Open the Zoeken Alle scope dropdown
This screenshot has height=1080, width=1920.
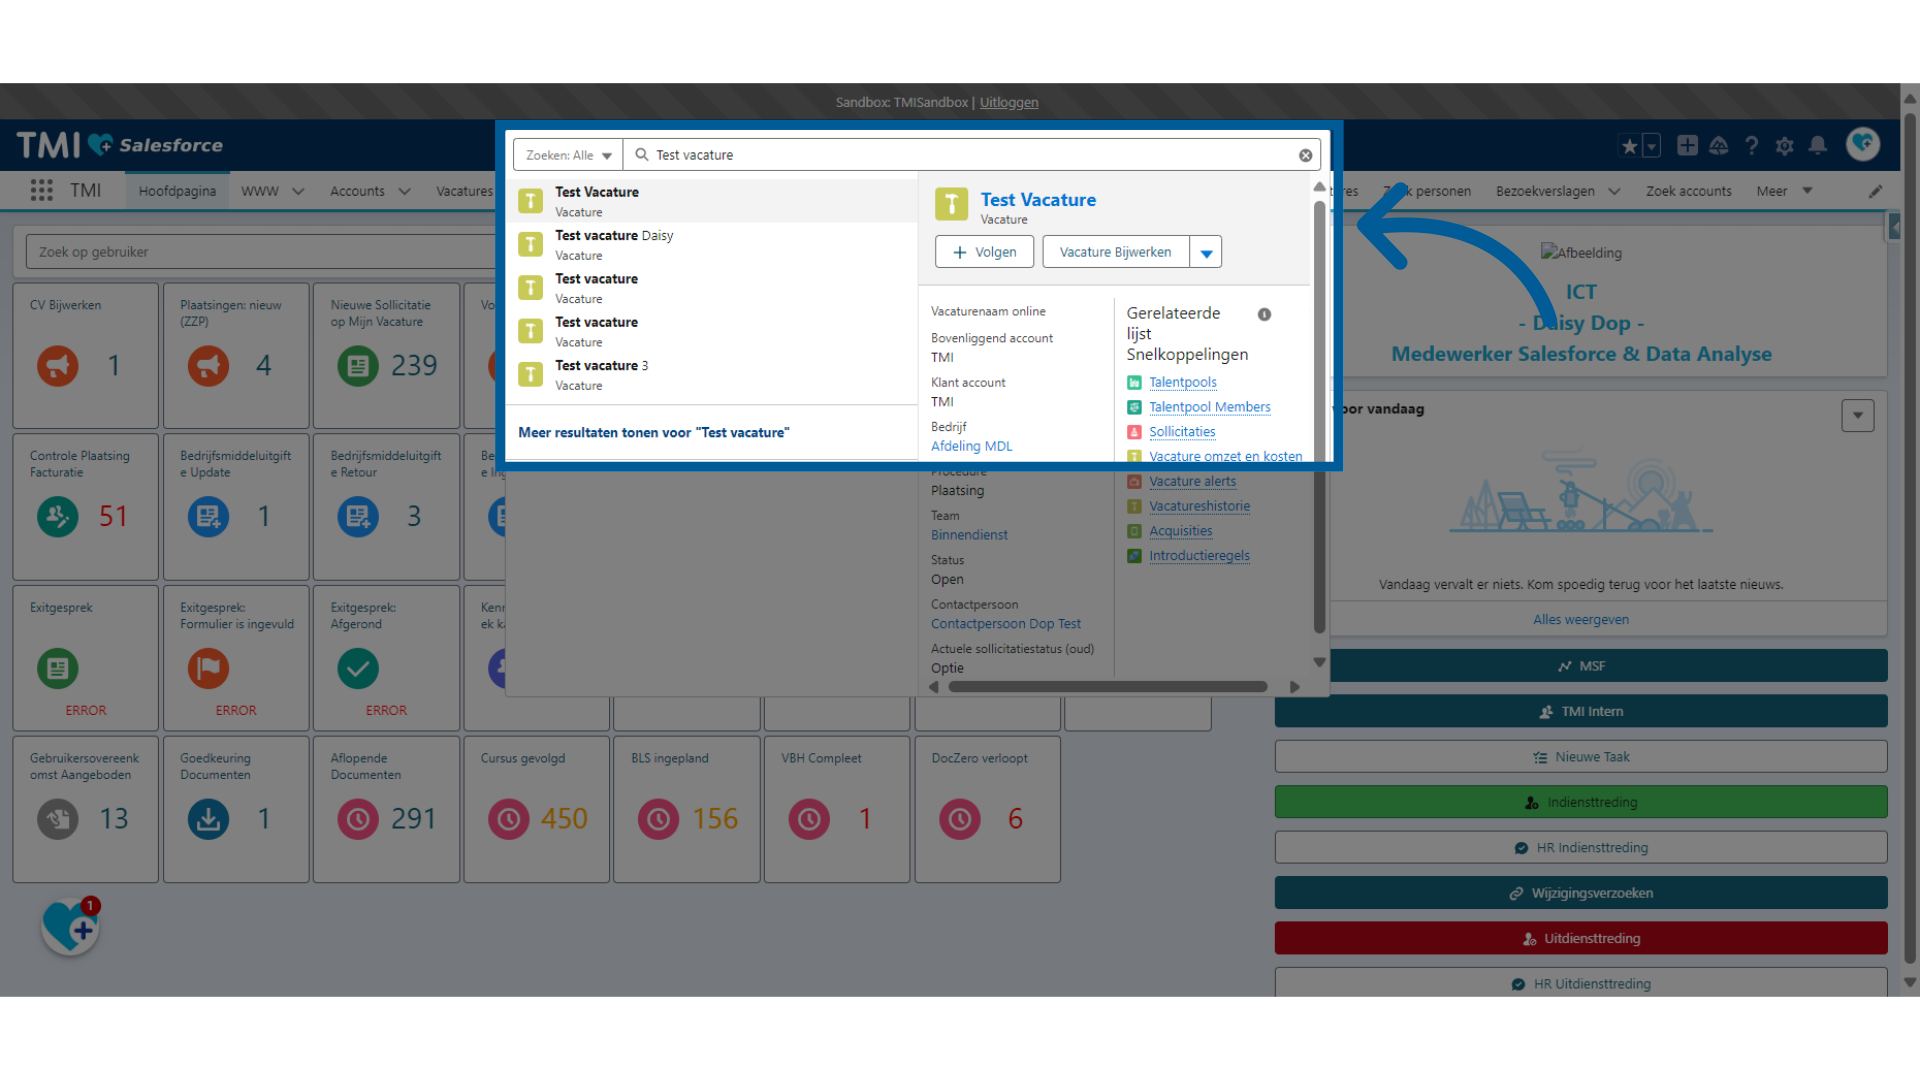pyautogui.click(x=564, y=154)
